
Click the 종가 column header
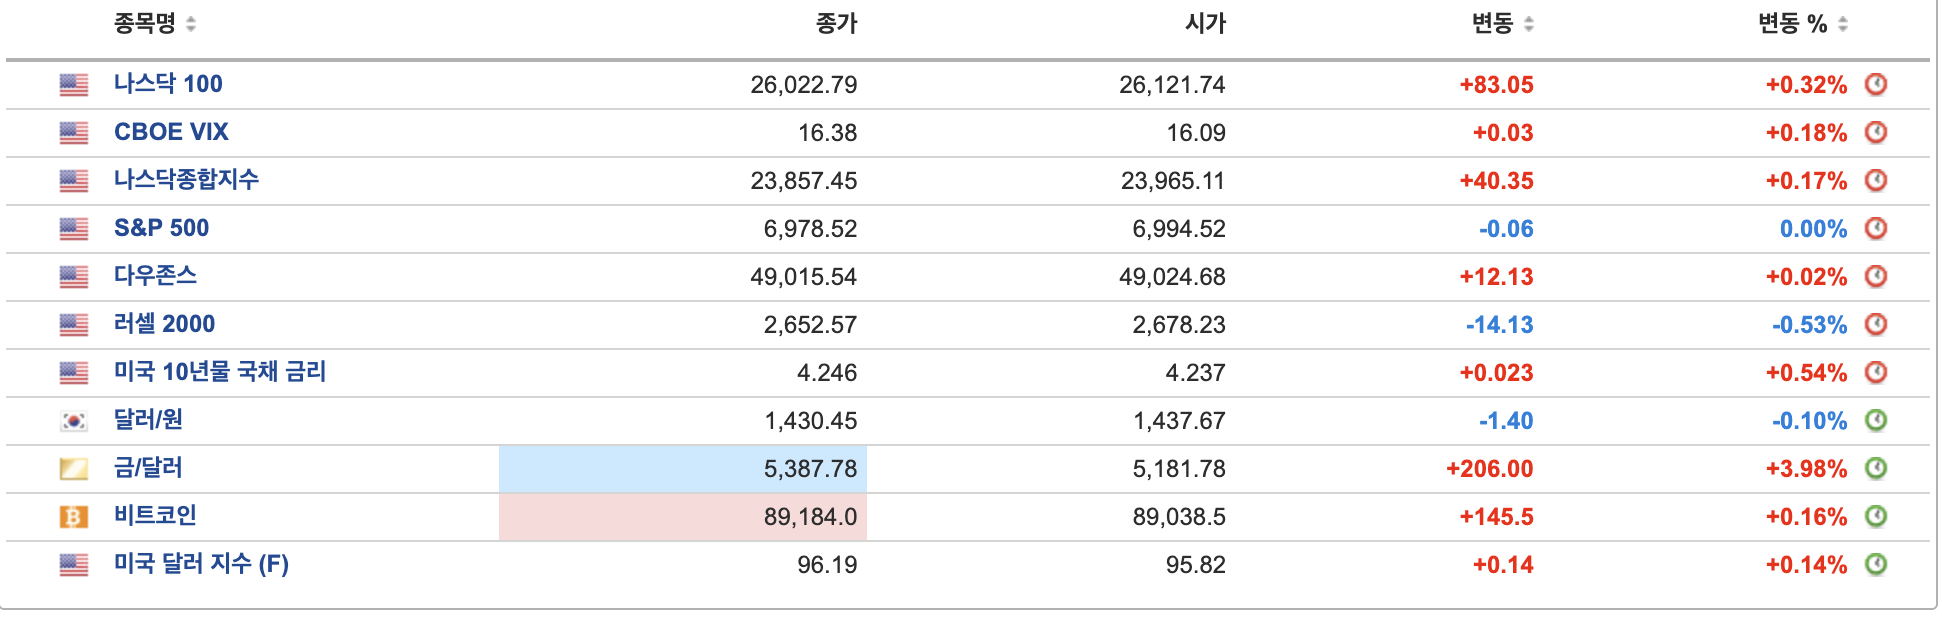[836, 24]
